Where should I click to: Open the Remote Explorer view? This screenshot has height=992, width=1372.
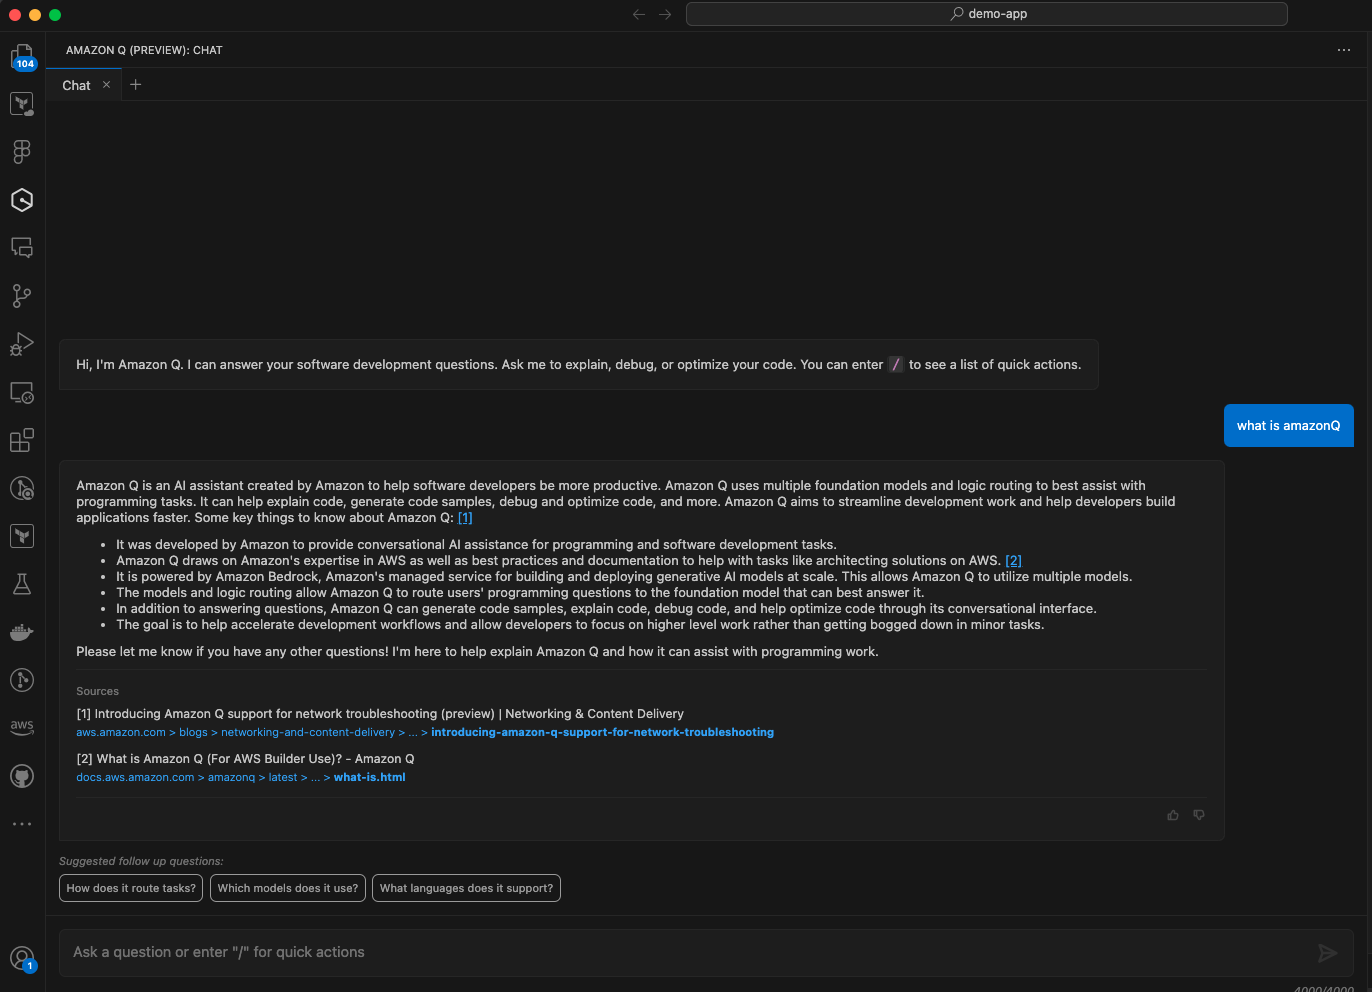[22, 392]
